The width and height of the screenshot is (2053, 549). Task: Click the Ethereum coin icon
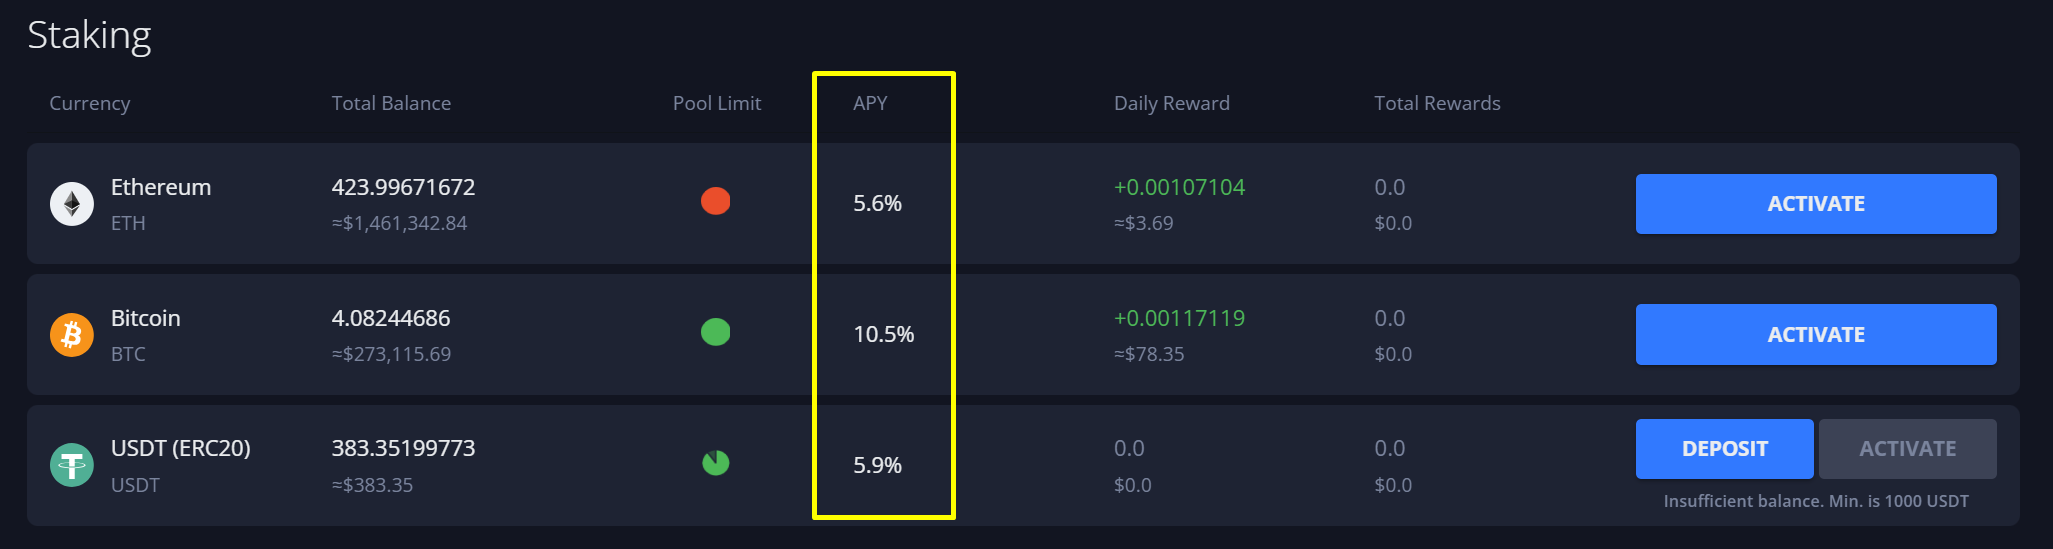coord(72,204)
